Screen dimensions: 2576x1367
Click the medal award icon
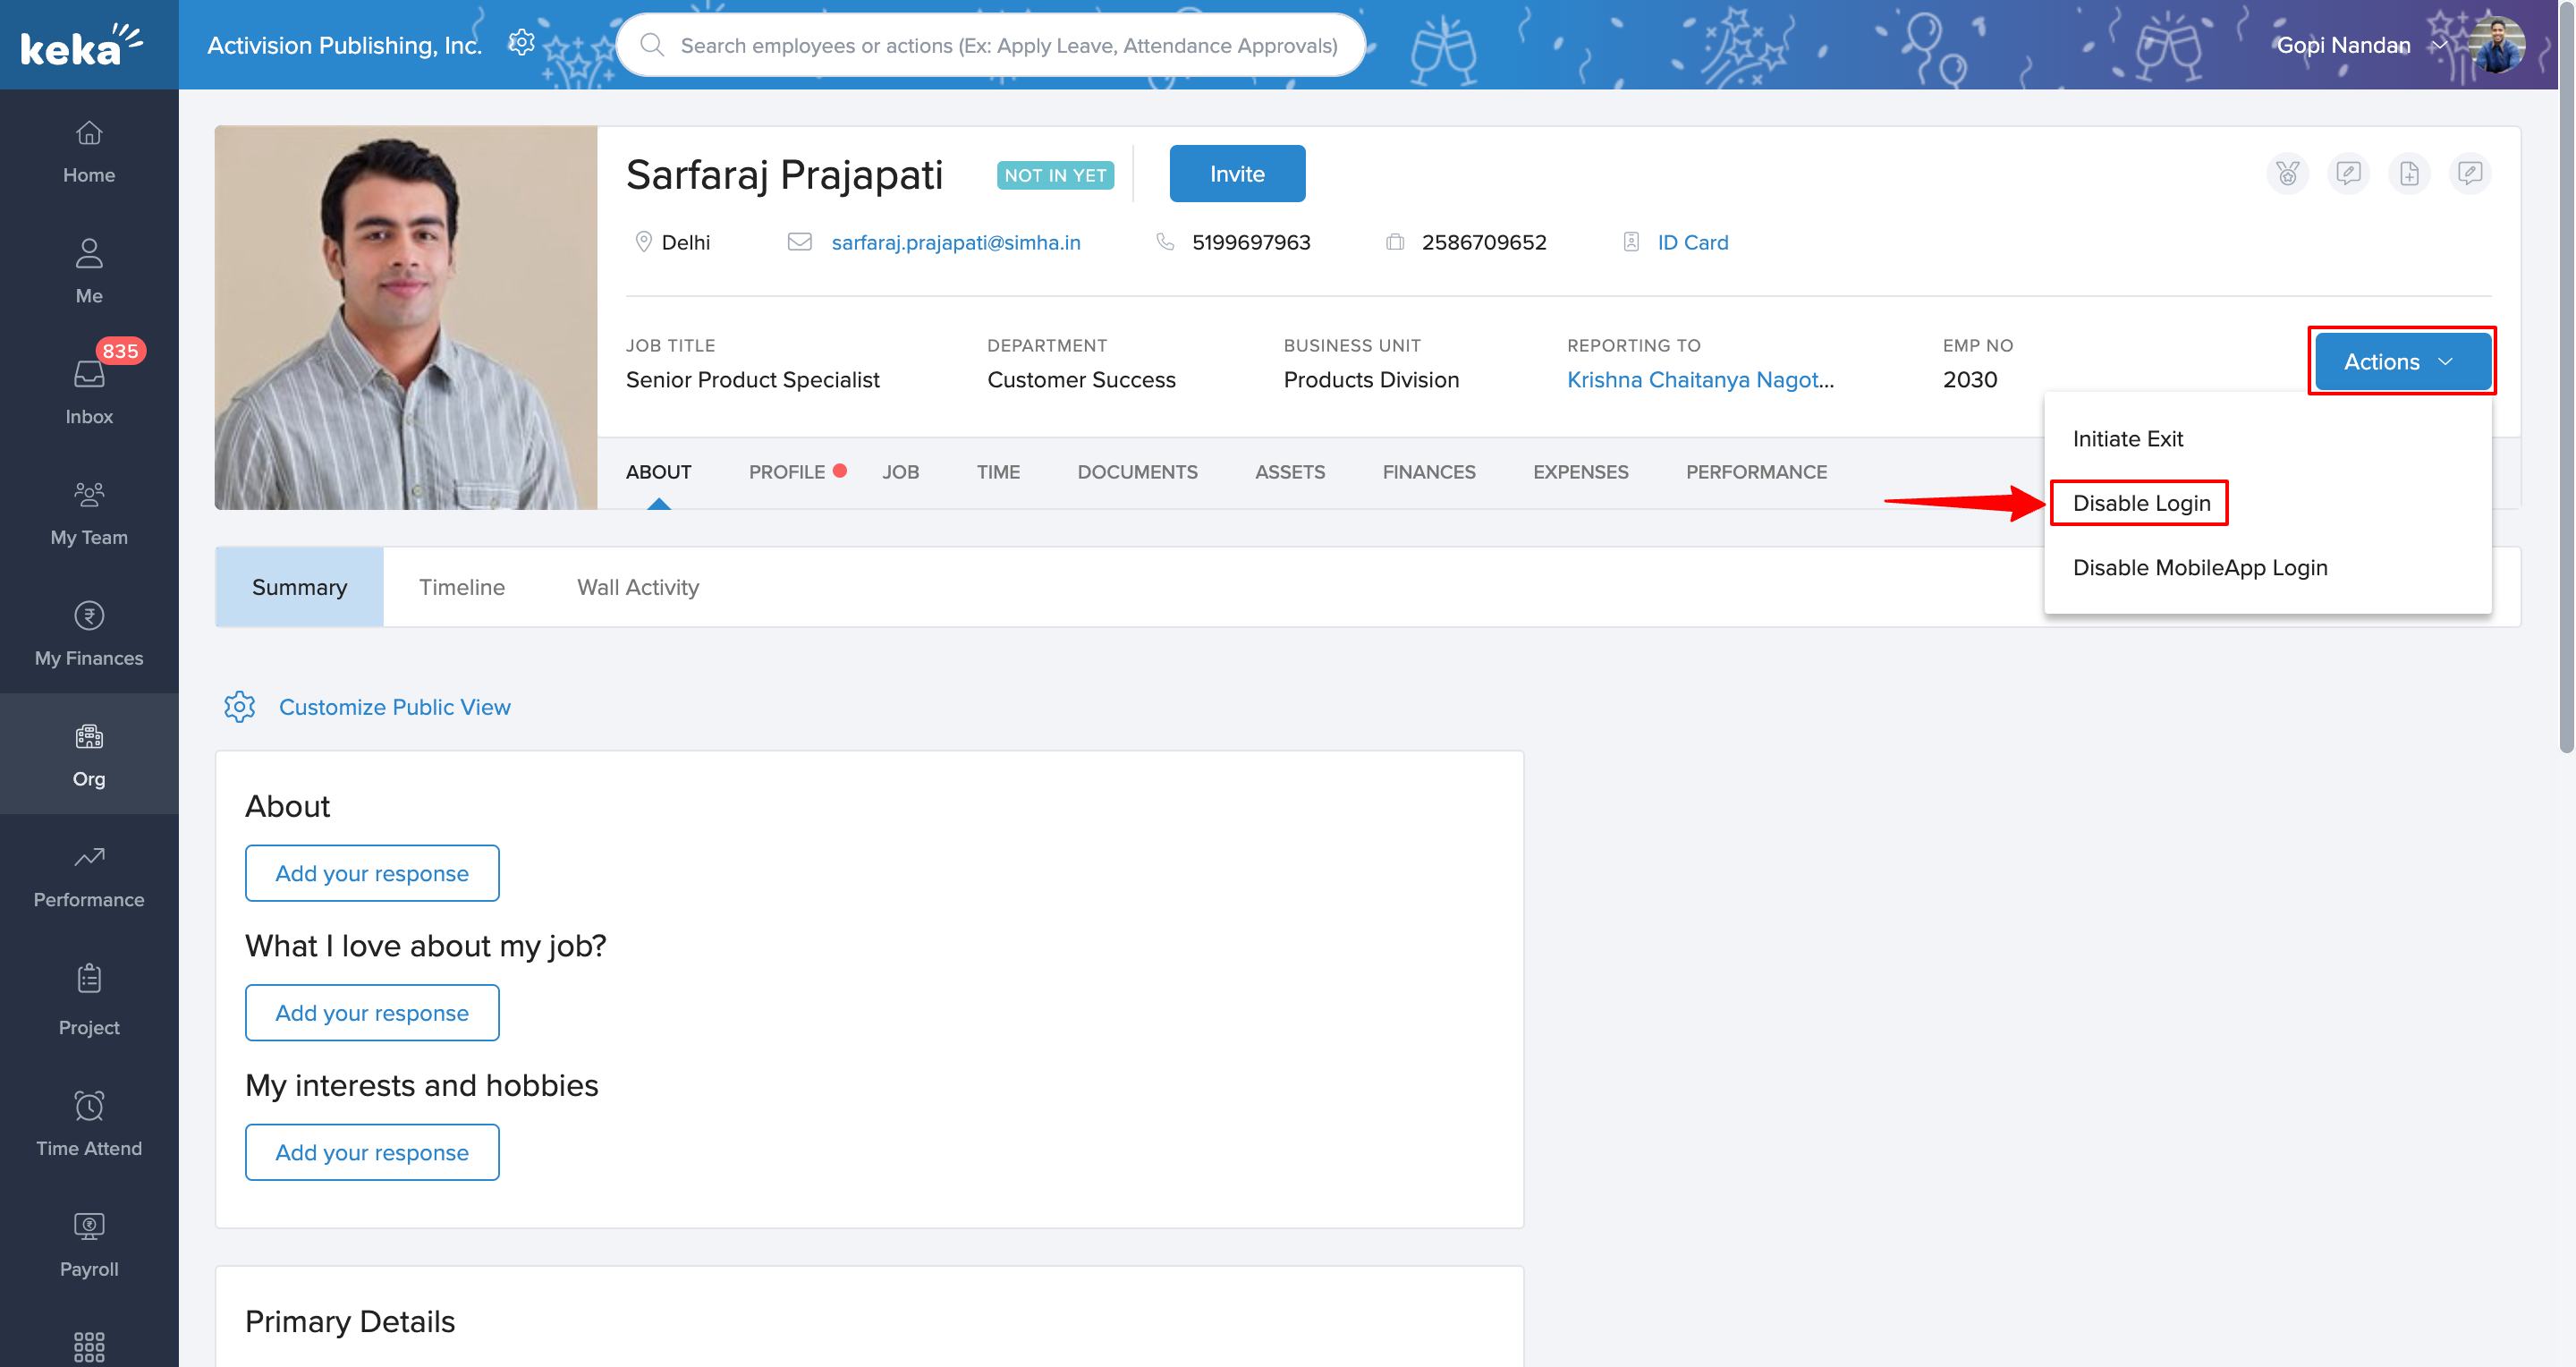click(x=2287, y=174)
